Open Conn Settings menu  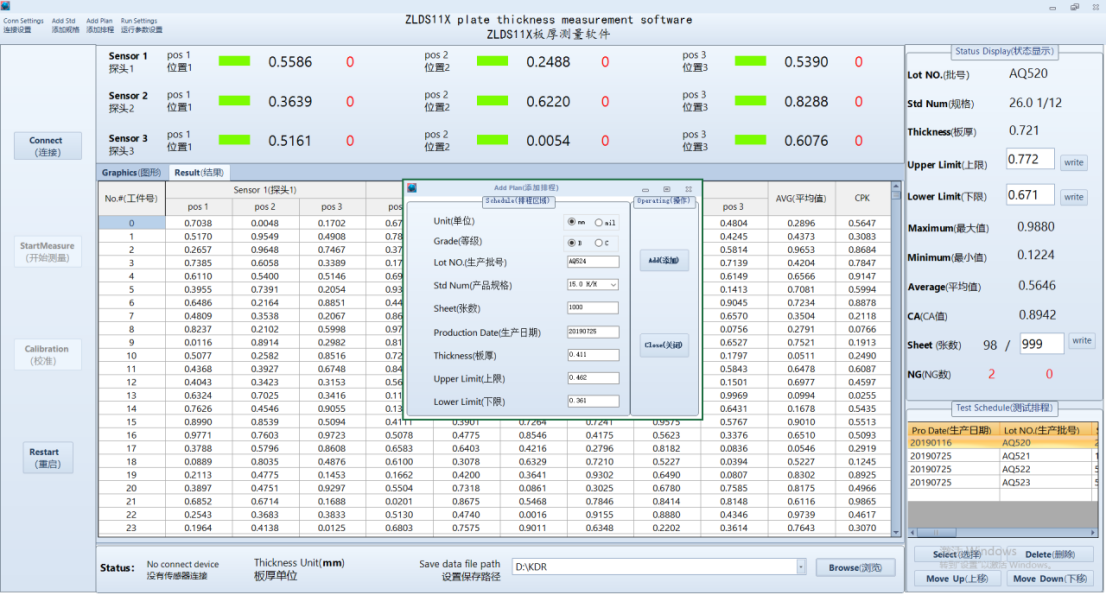pyautogui.click(x=23, y=25)
